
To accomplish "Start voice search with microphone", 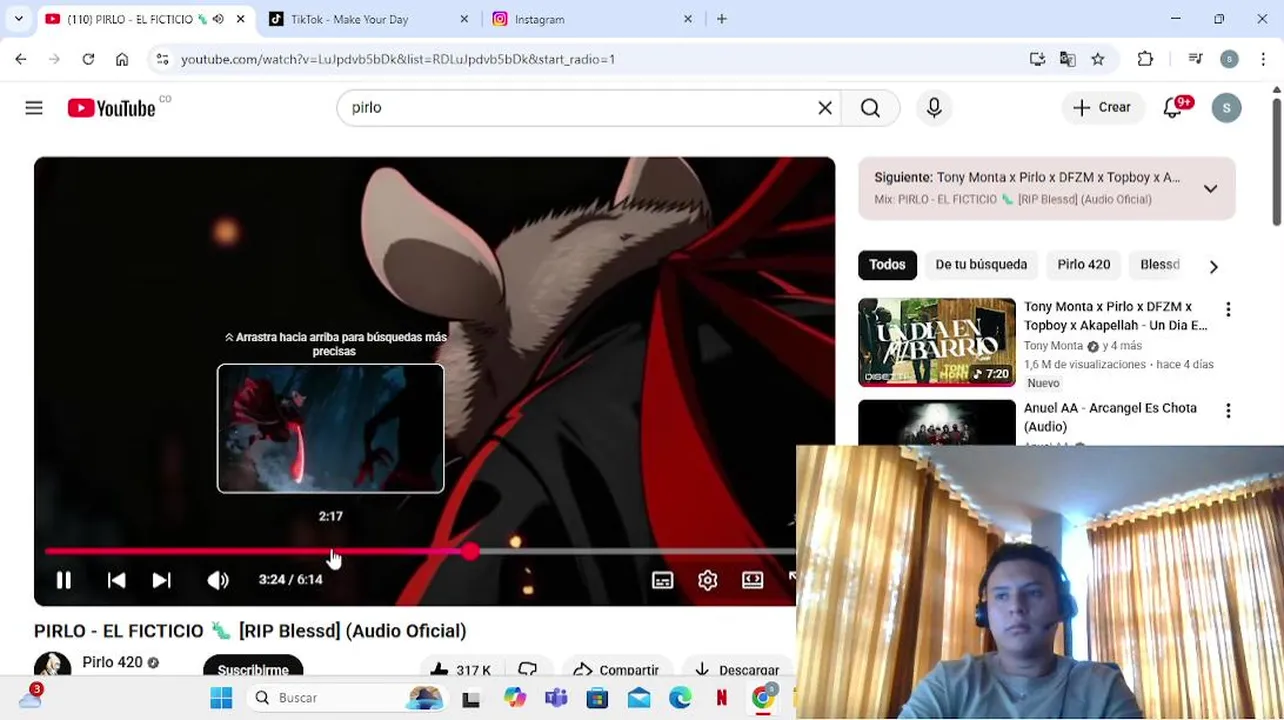I will 934,108.
